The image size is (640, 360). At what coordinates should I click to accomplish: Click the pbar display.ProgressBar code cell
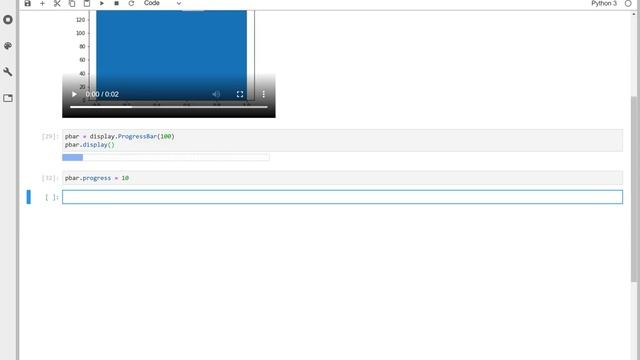tap(342, 140)
